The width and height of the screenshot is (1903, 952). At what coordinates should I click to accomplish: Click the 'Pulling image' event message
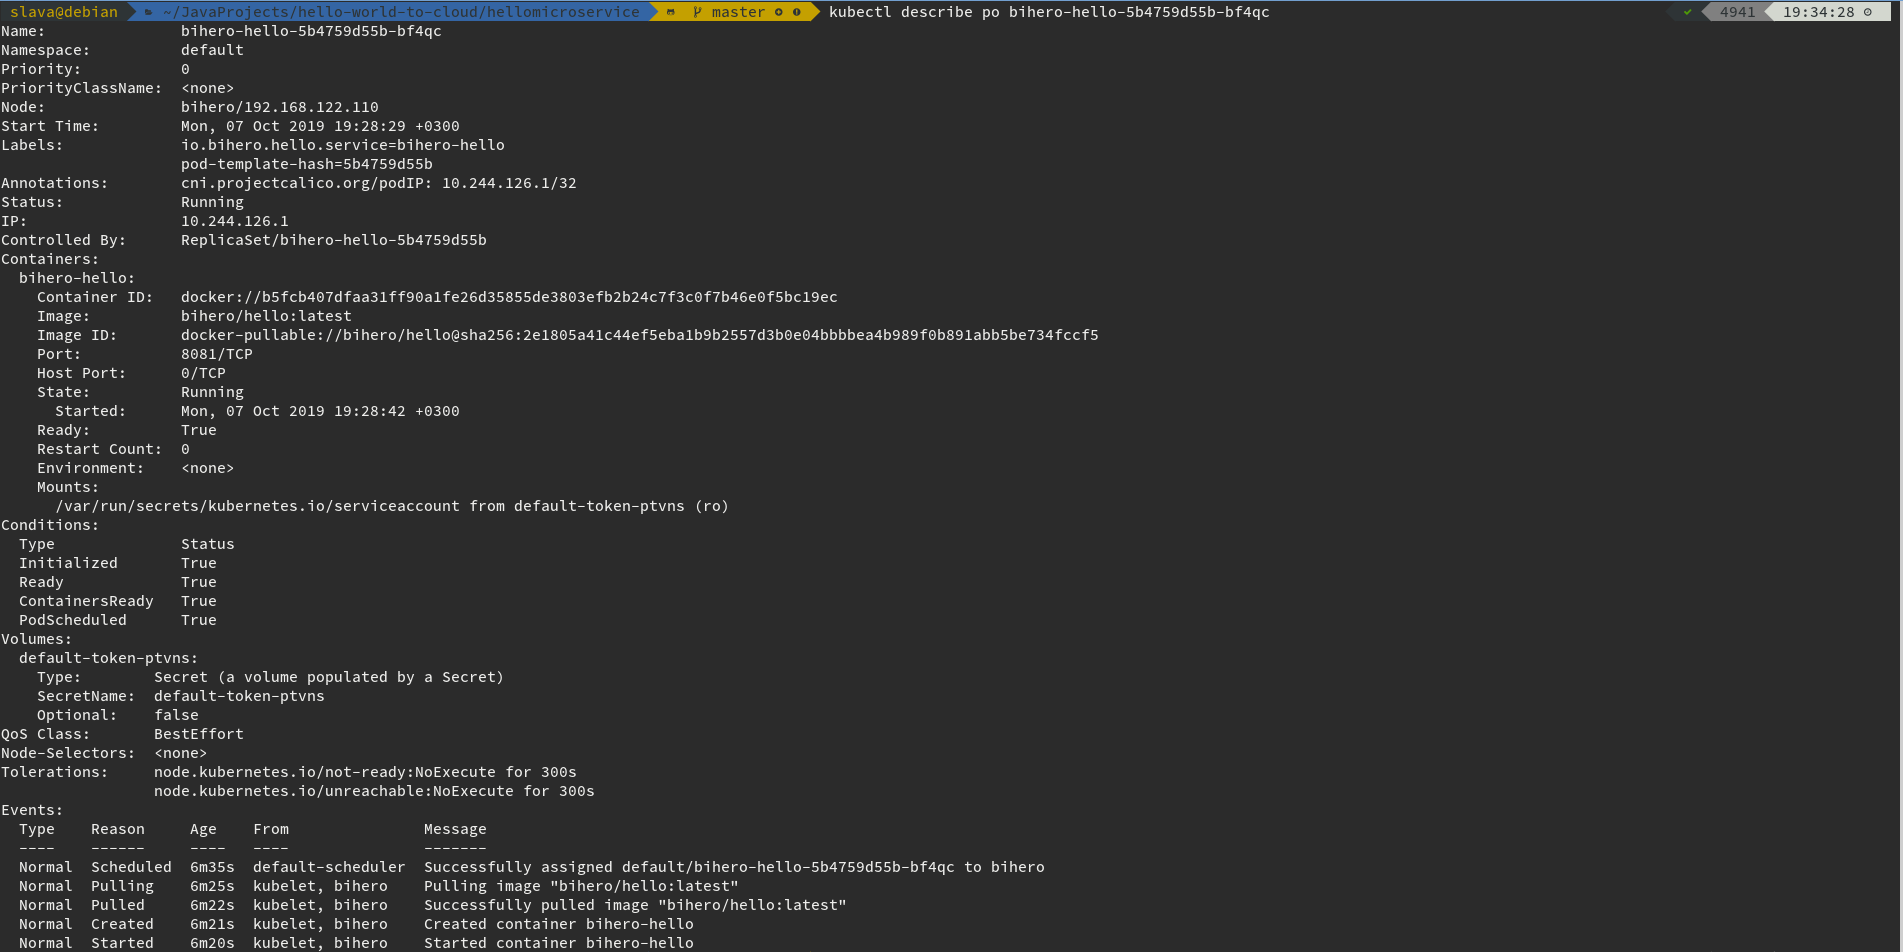tap(581, 886)
